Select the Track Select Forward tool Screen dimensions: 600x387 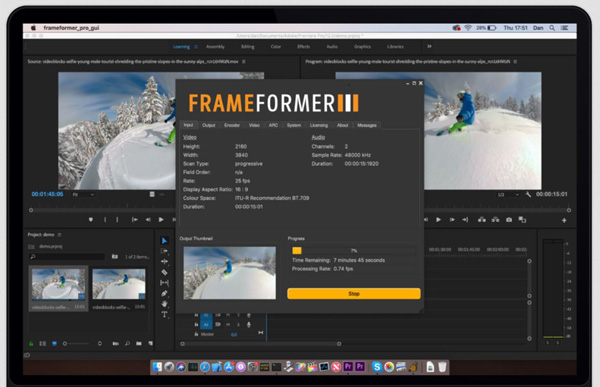(x=164, y=251)
